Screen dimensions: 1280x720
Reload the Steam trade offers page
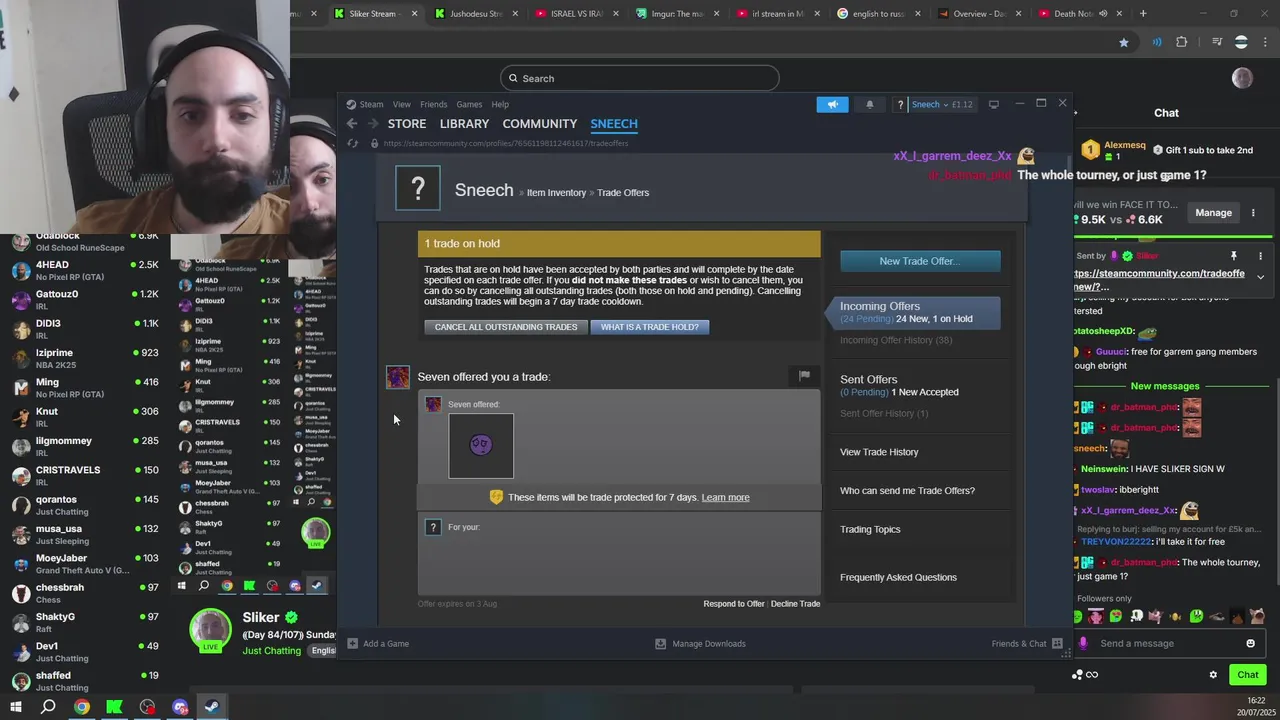point(352,143)
